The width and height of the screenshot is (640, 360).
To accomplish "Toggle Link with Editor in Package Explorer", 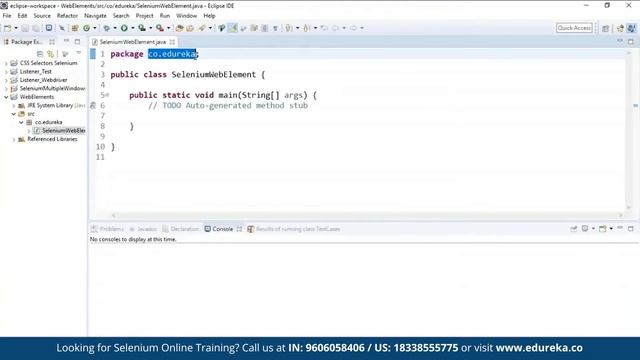I will tap(51, 54).
